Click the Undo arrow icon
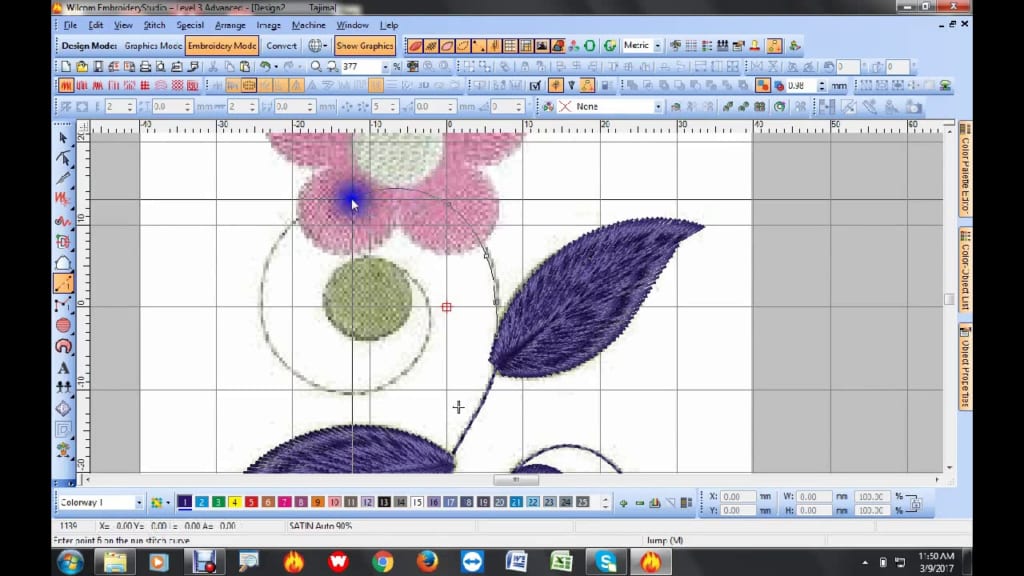Viewport: 1024px width, 576px height. coord(264,67)
